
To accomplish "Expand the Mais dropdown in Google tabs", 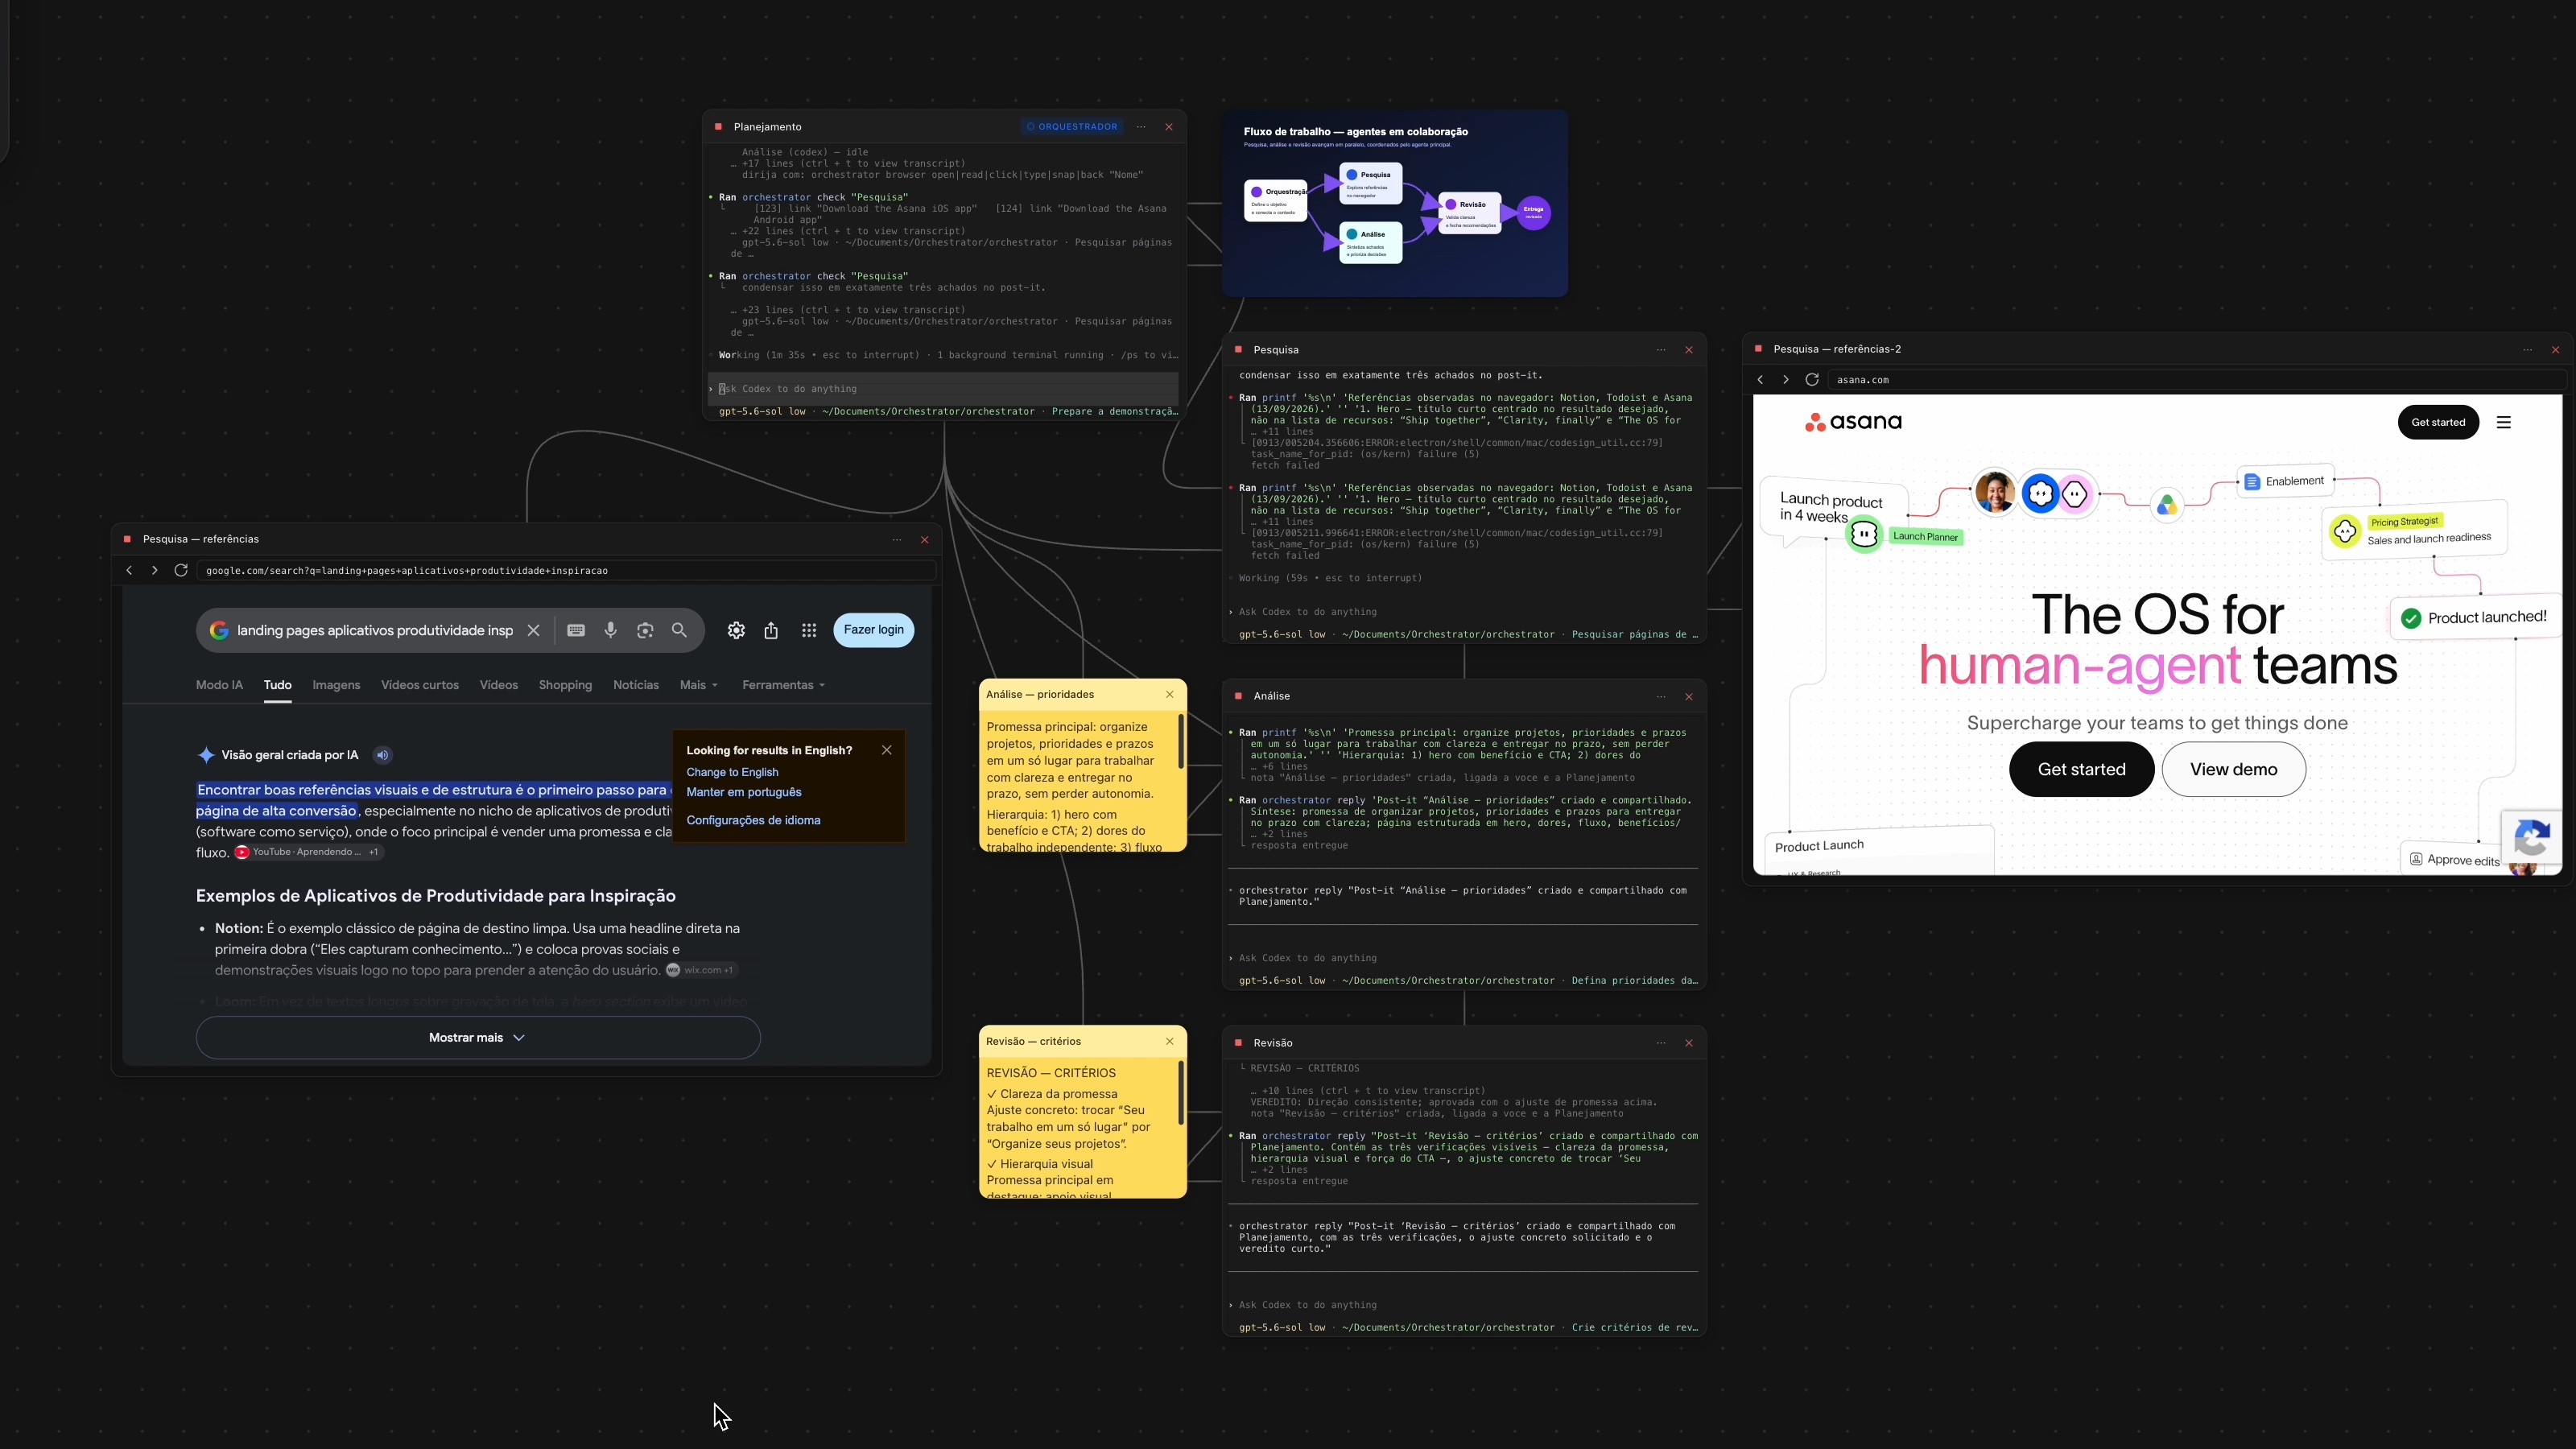I will pos(699,685).
